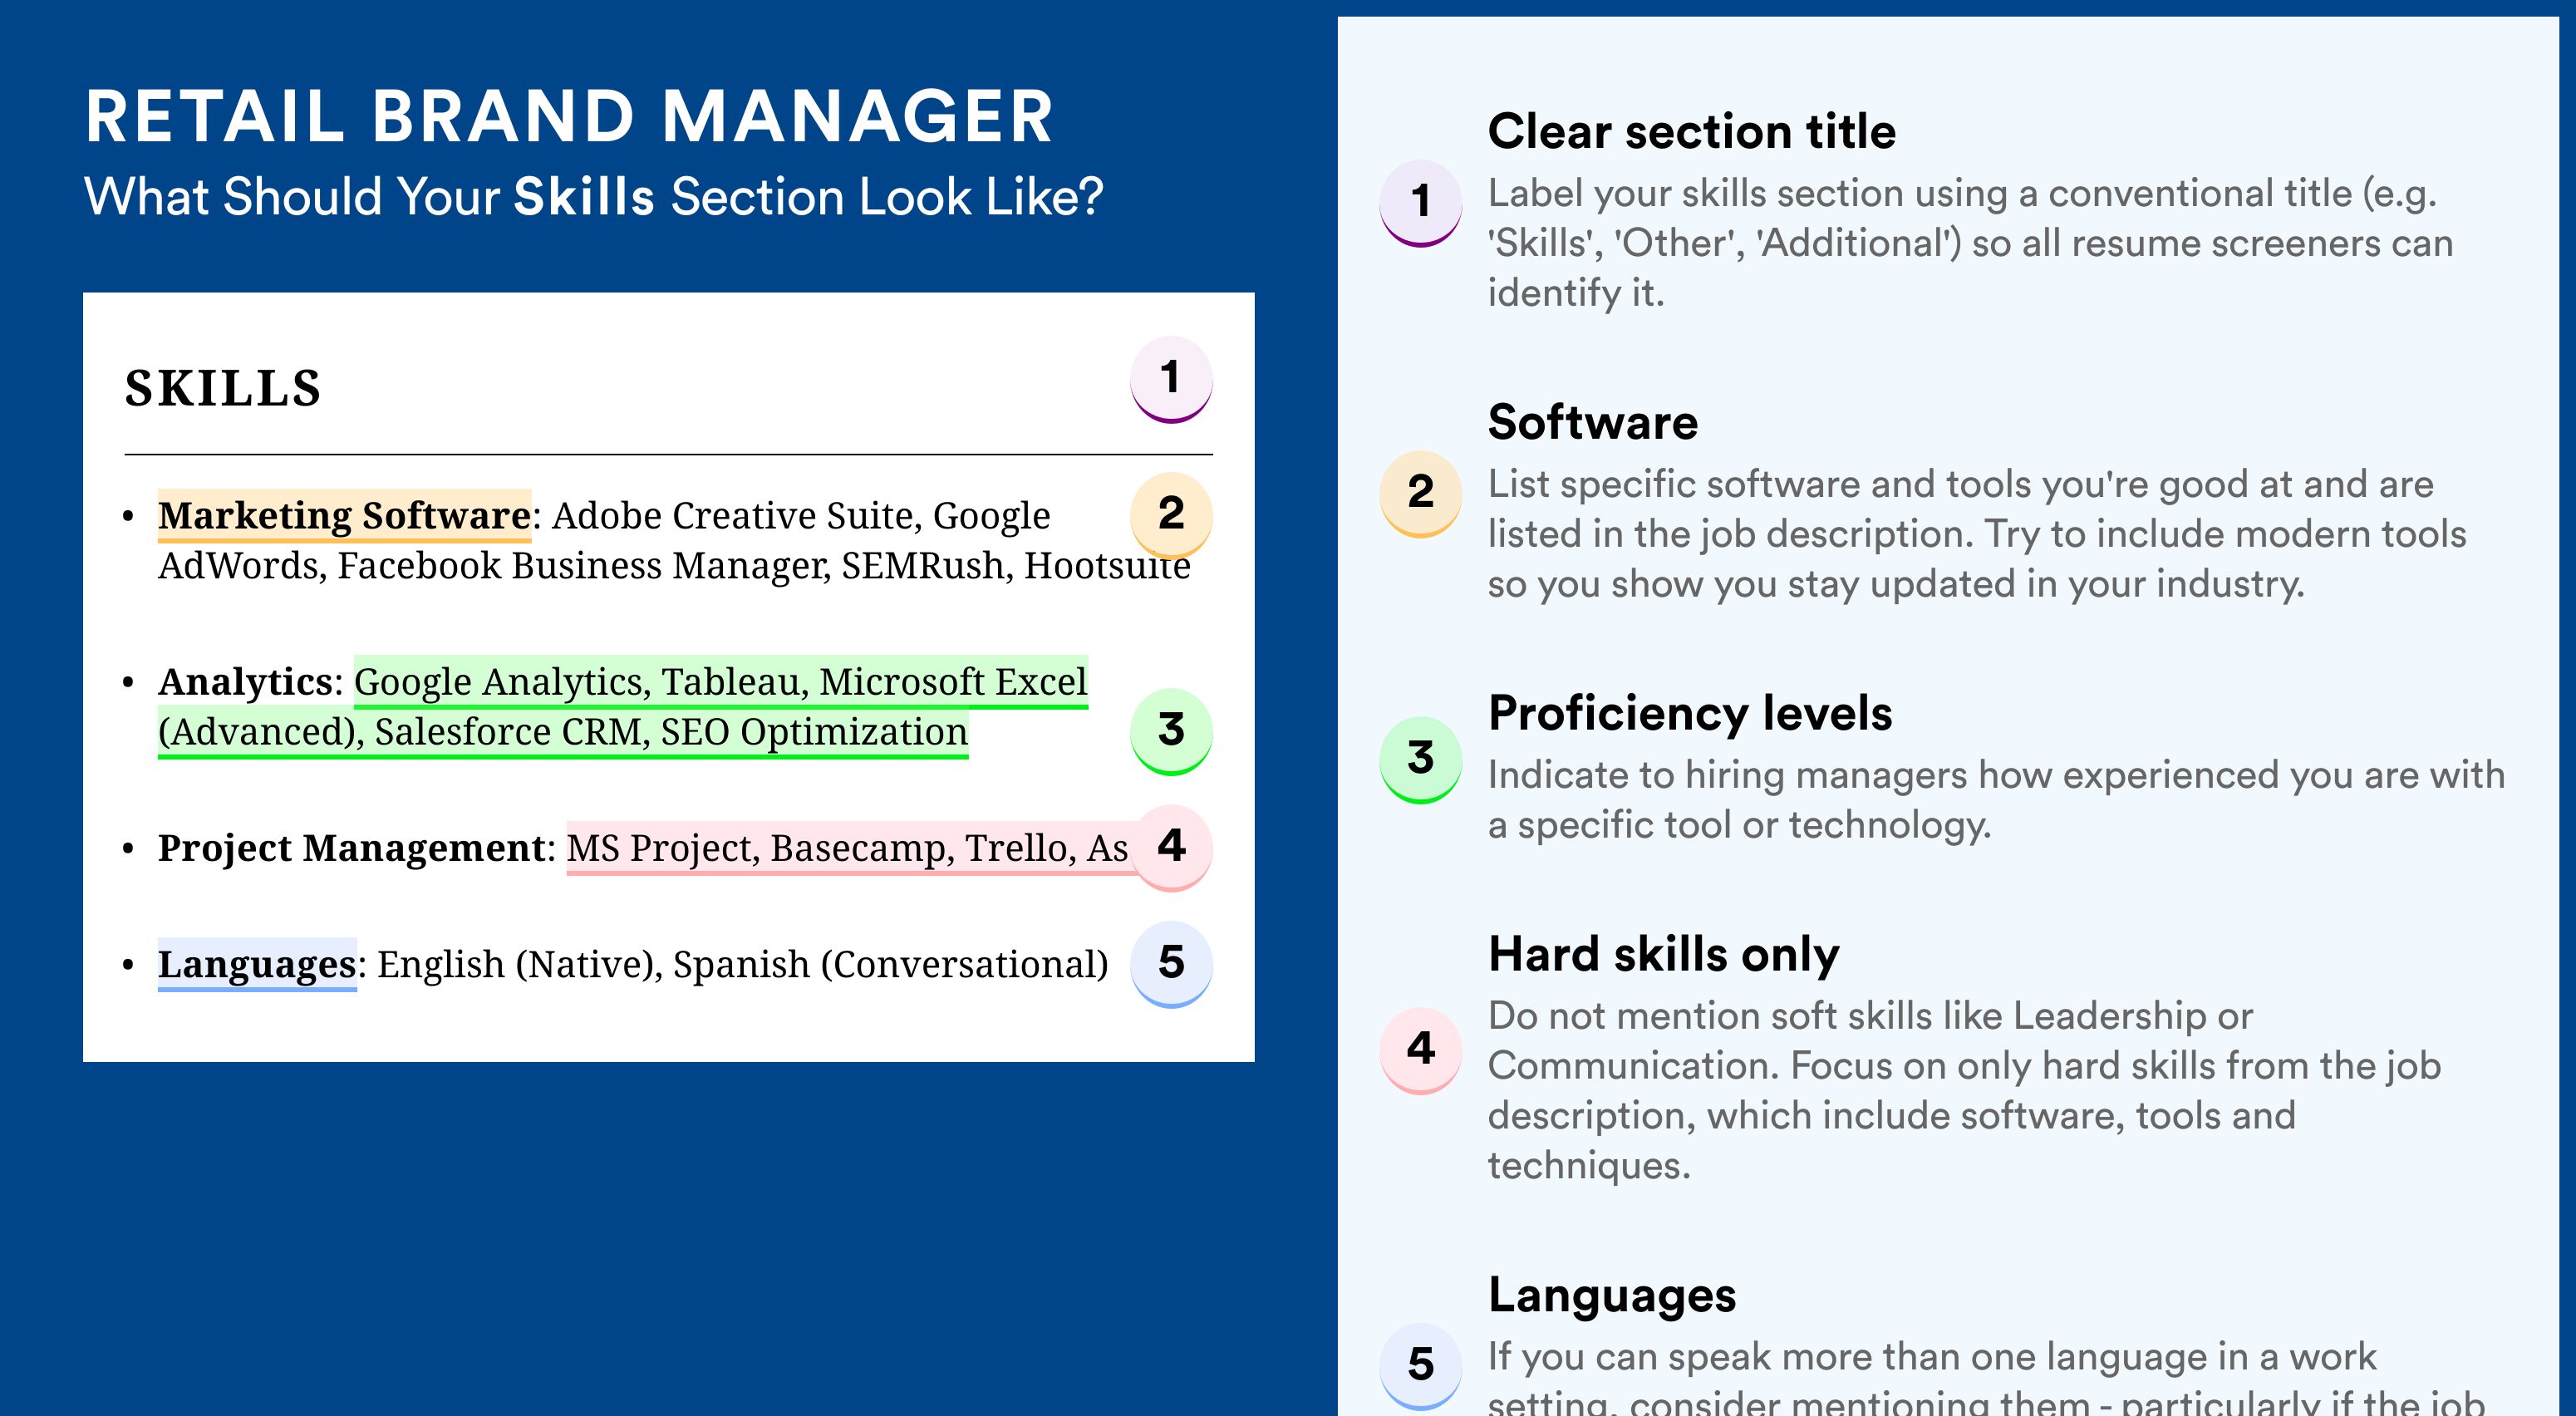The height and width of the screenshot is (1416, 2576).
Task: Click the Project Management bullet label
Action: click(352, 848)
